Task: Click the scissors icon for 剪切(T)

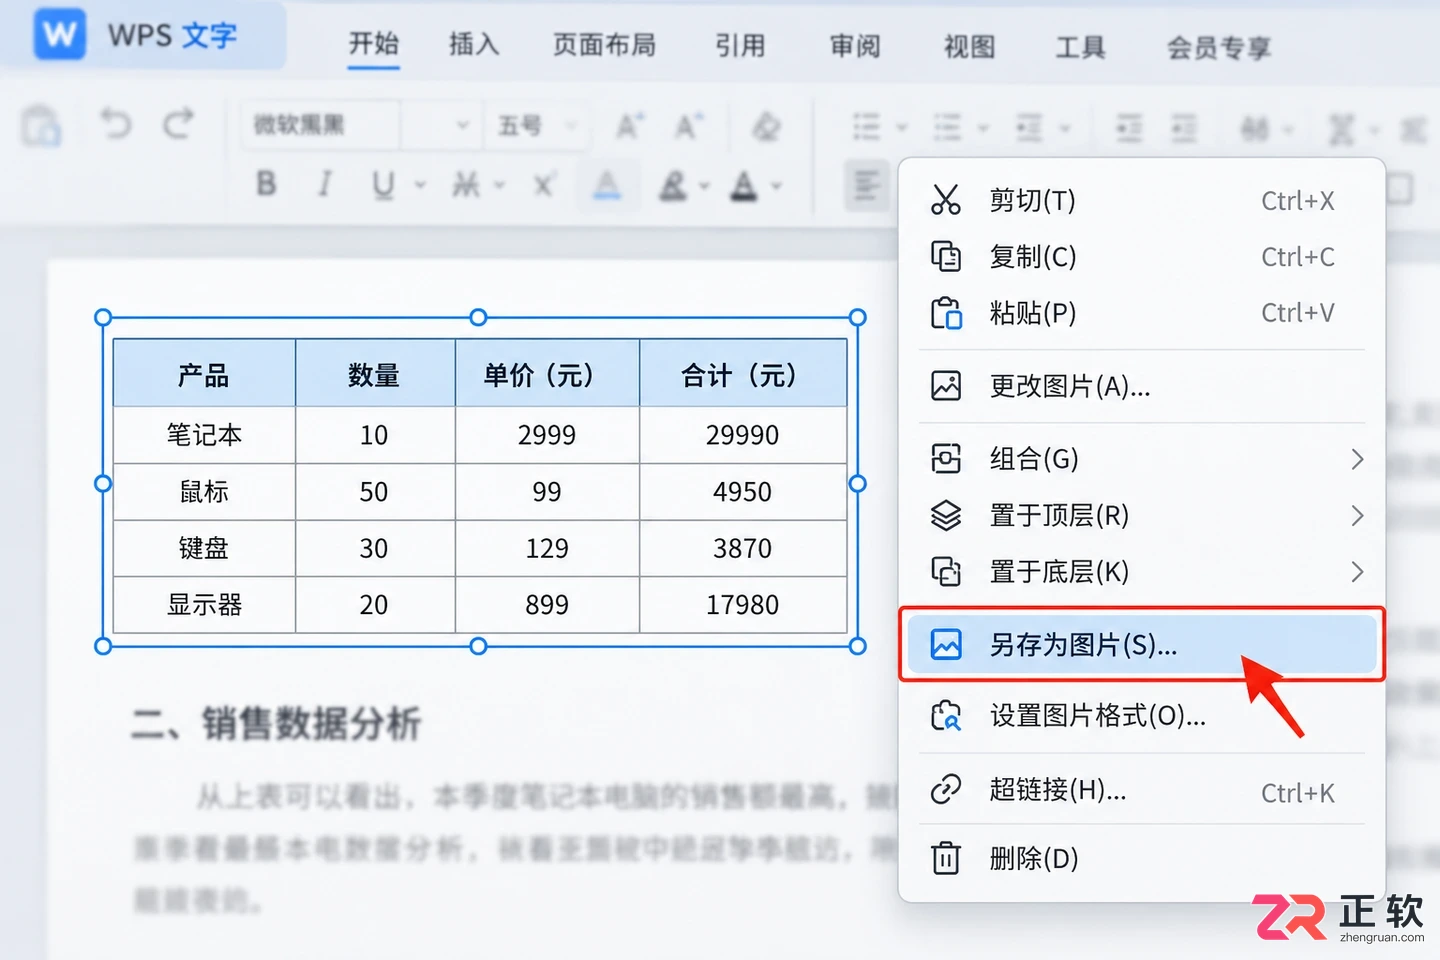Action: pos(945,200)
